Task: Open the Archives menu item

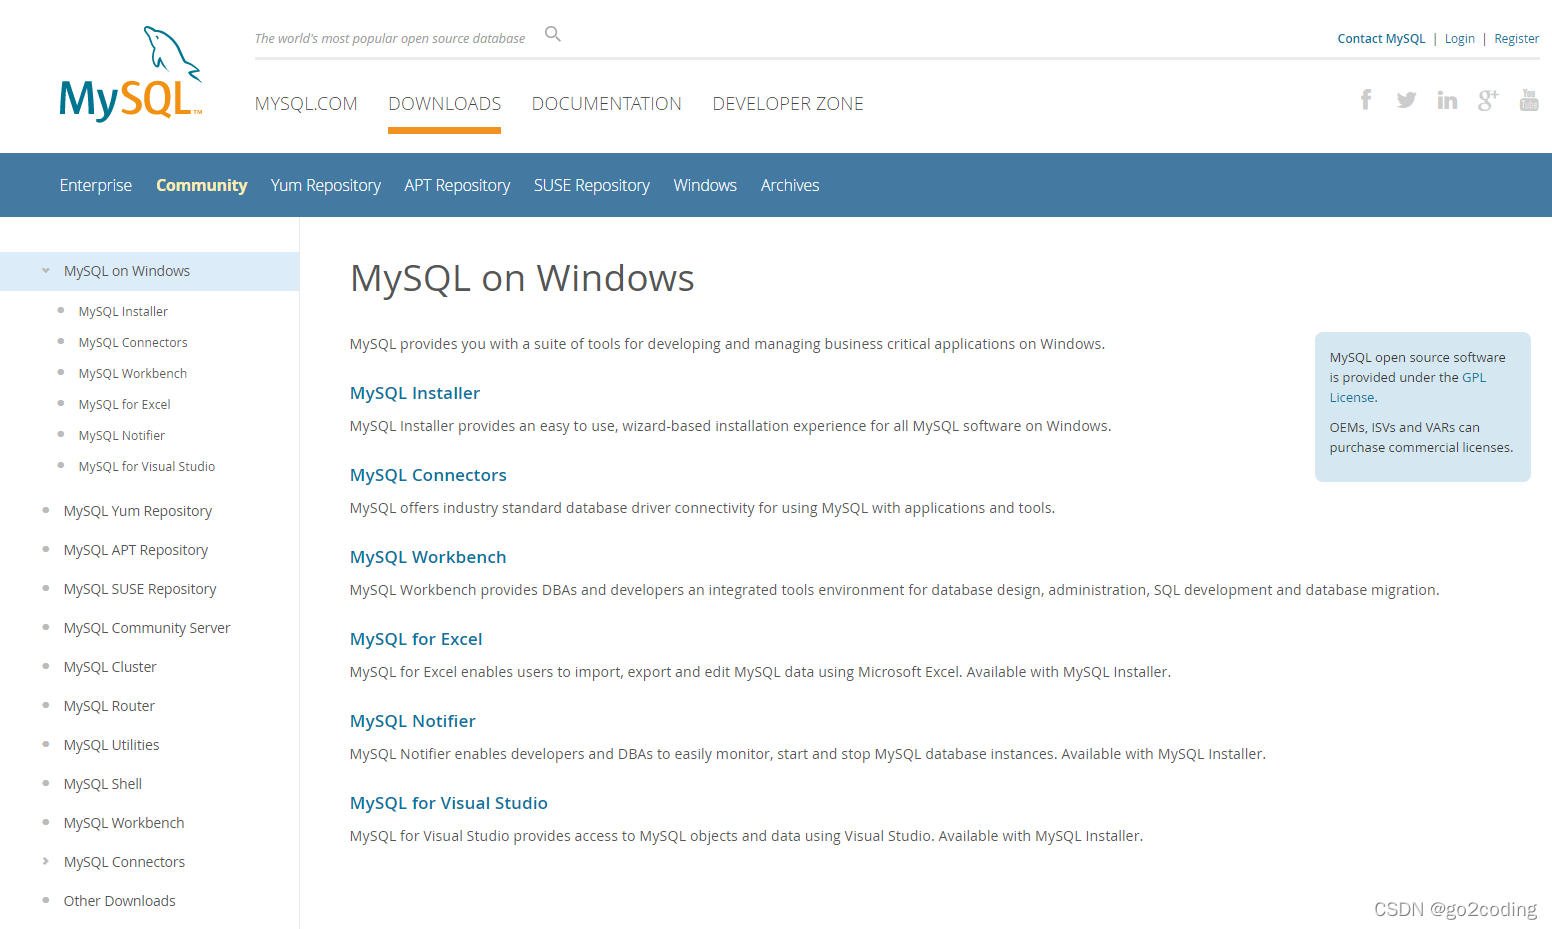Action: [790, 185]
